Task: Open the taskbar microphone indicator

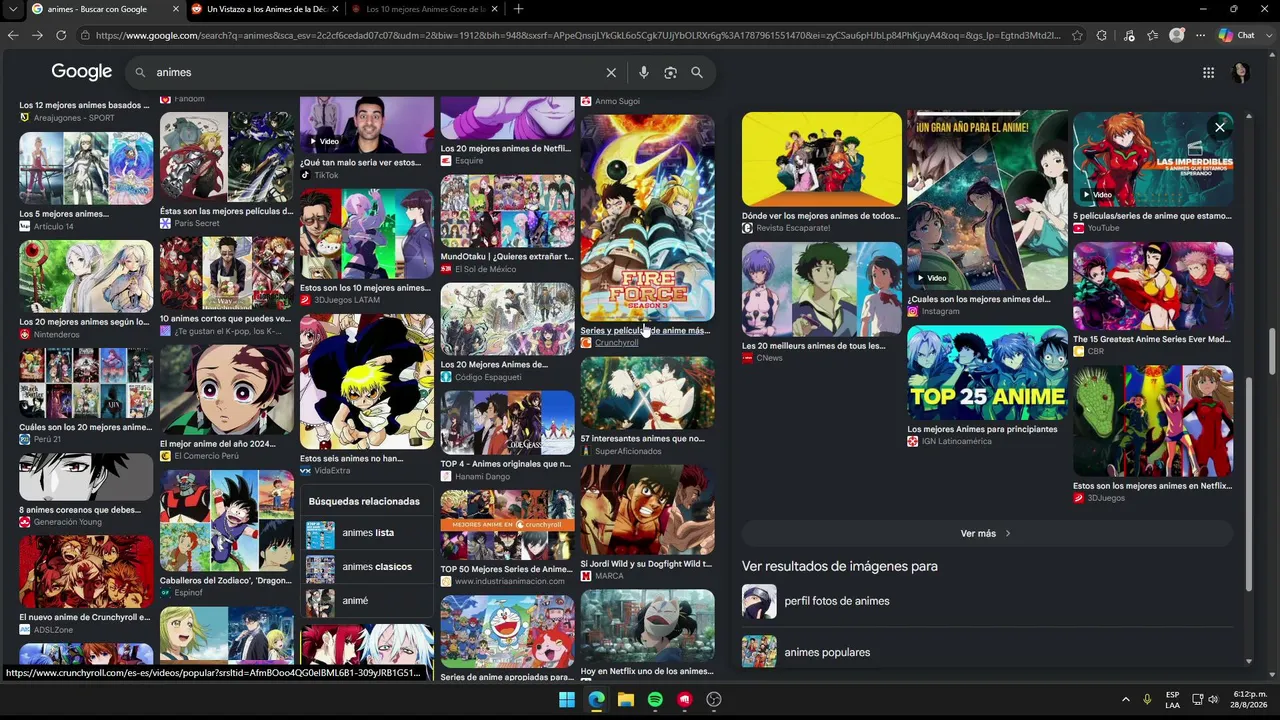Action: pyautogui.click(x=1147, y=699)
